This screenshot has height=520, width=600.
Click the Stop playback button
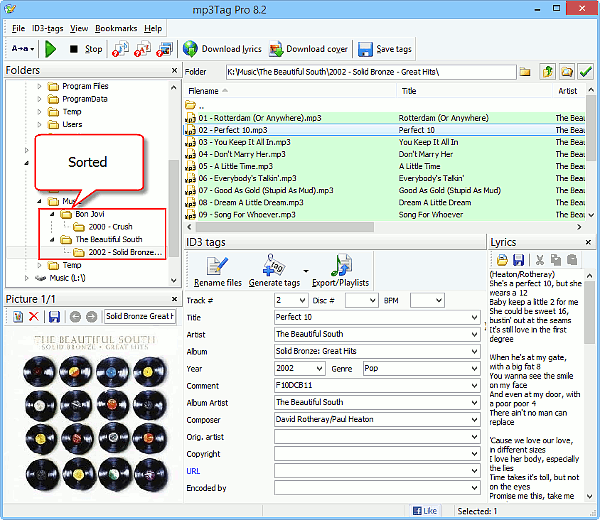coord(86,49)
